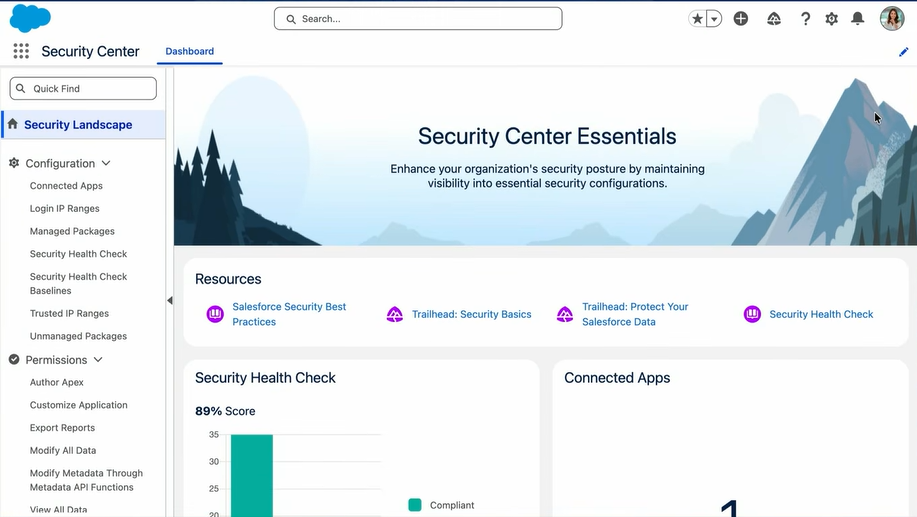Open Modify Metadata Through Metadata API Functions

click(x=86, y=480)
